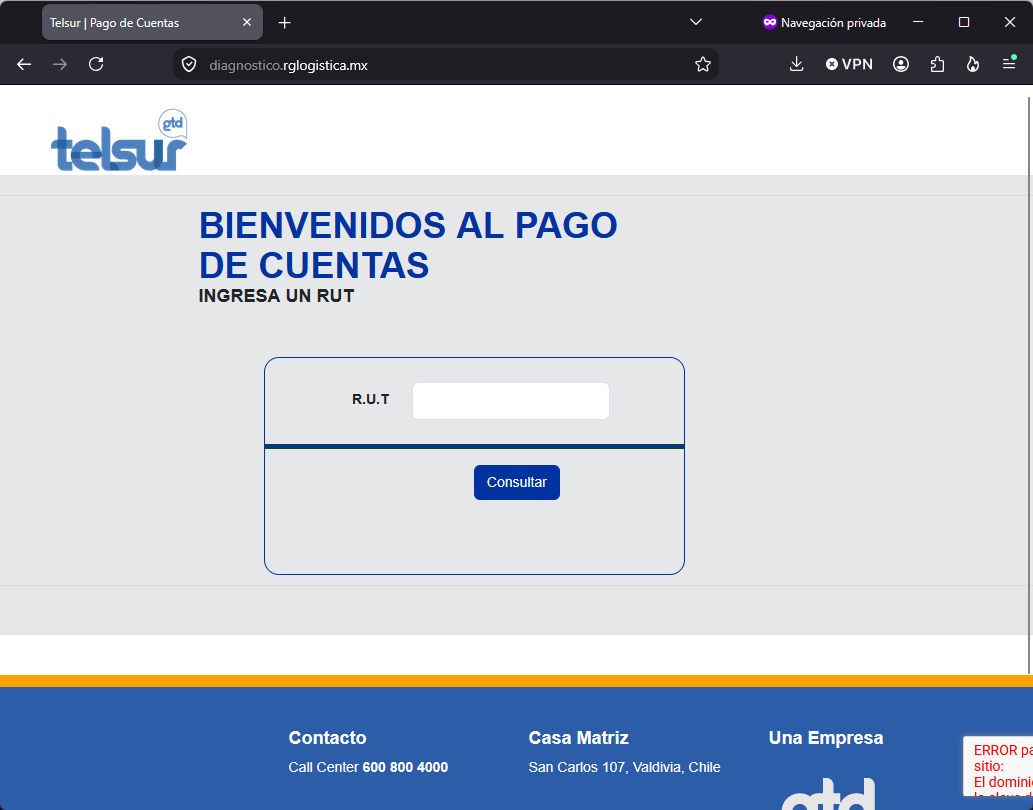Open the VPN toolbar button
The height and width of the screenshot is (810, 1033).
point(849,64)
